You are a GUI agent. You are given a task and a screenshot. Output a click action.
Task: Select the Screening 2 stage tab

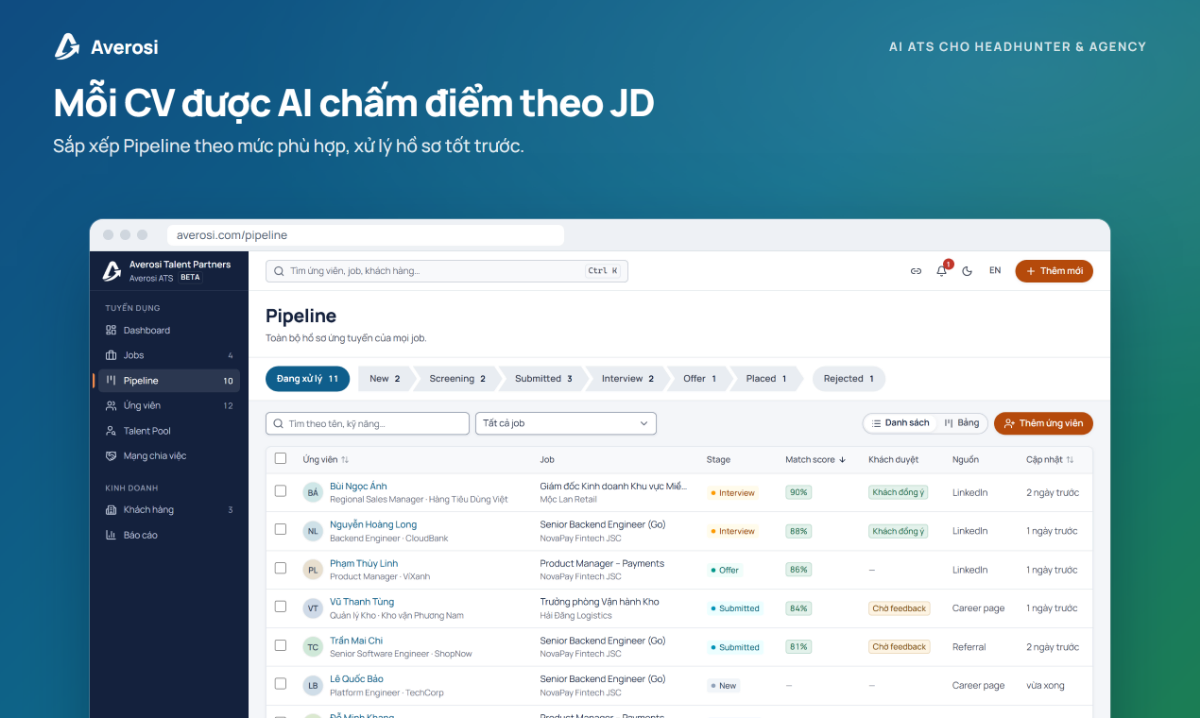click(457, 379)
